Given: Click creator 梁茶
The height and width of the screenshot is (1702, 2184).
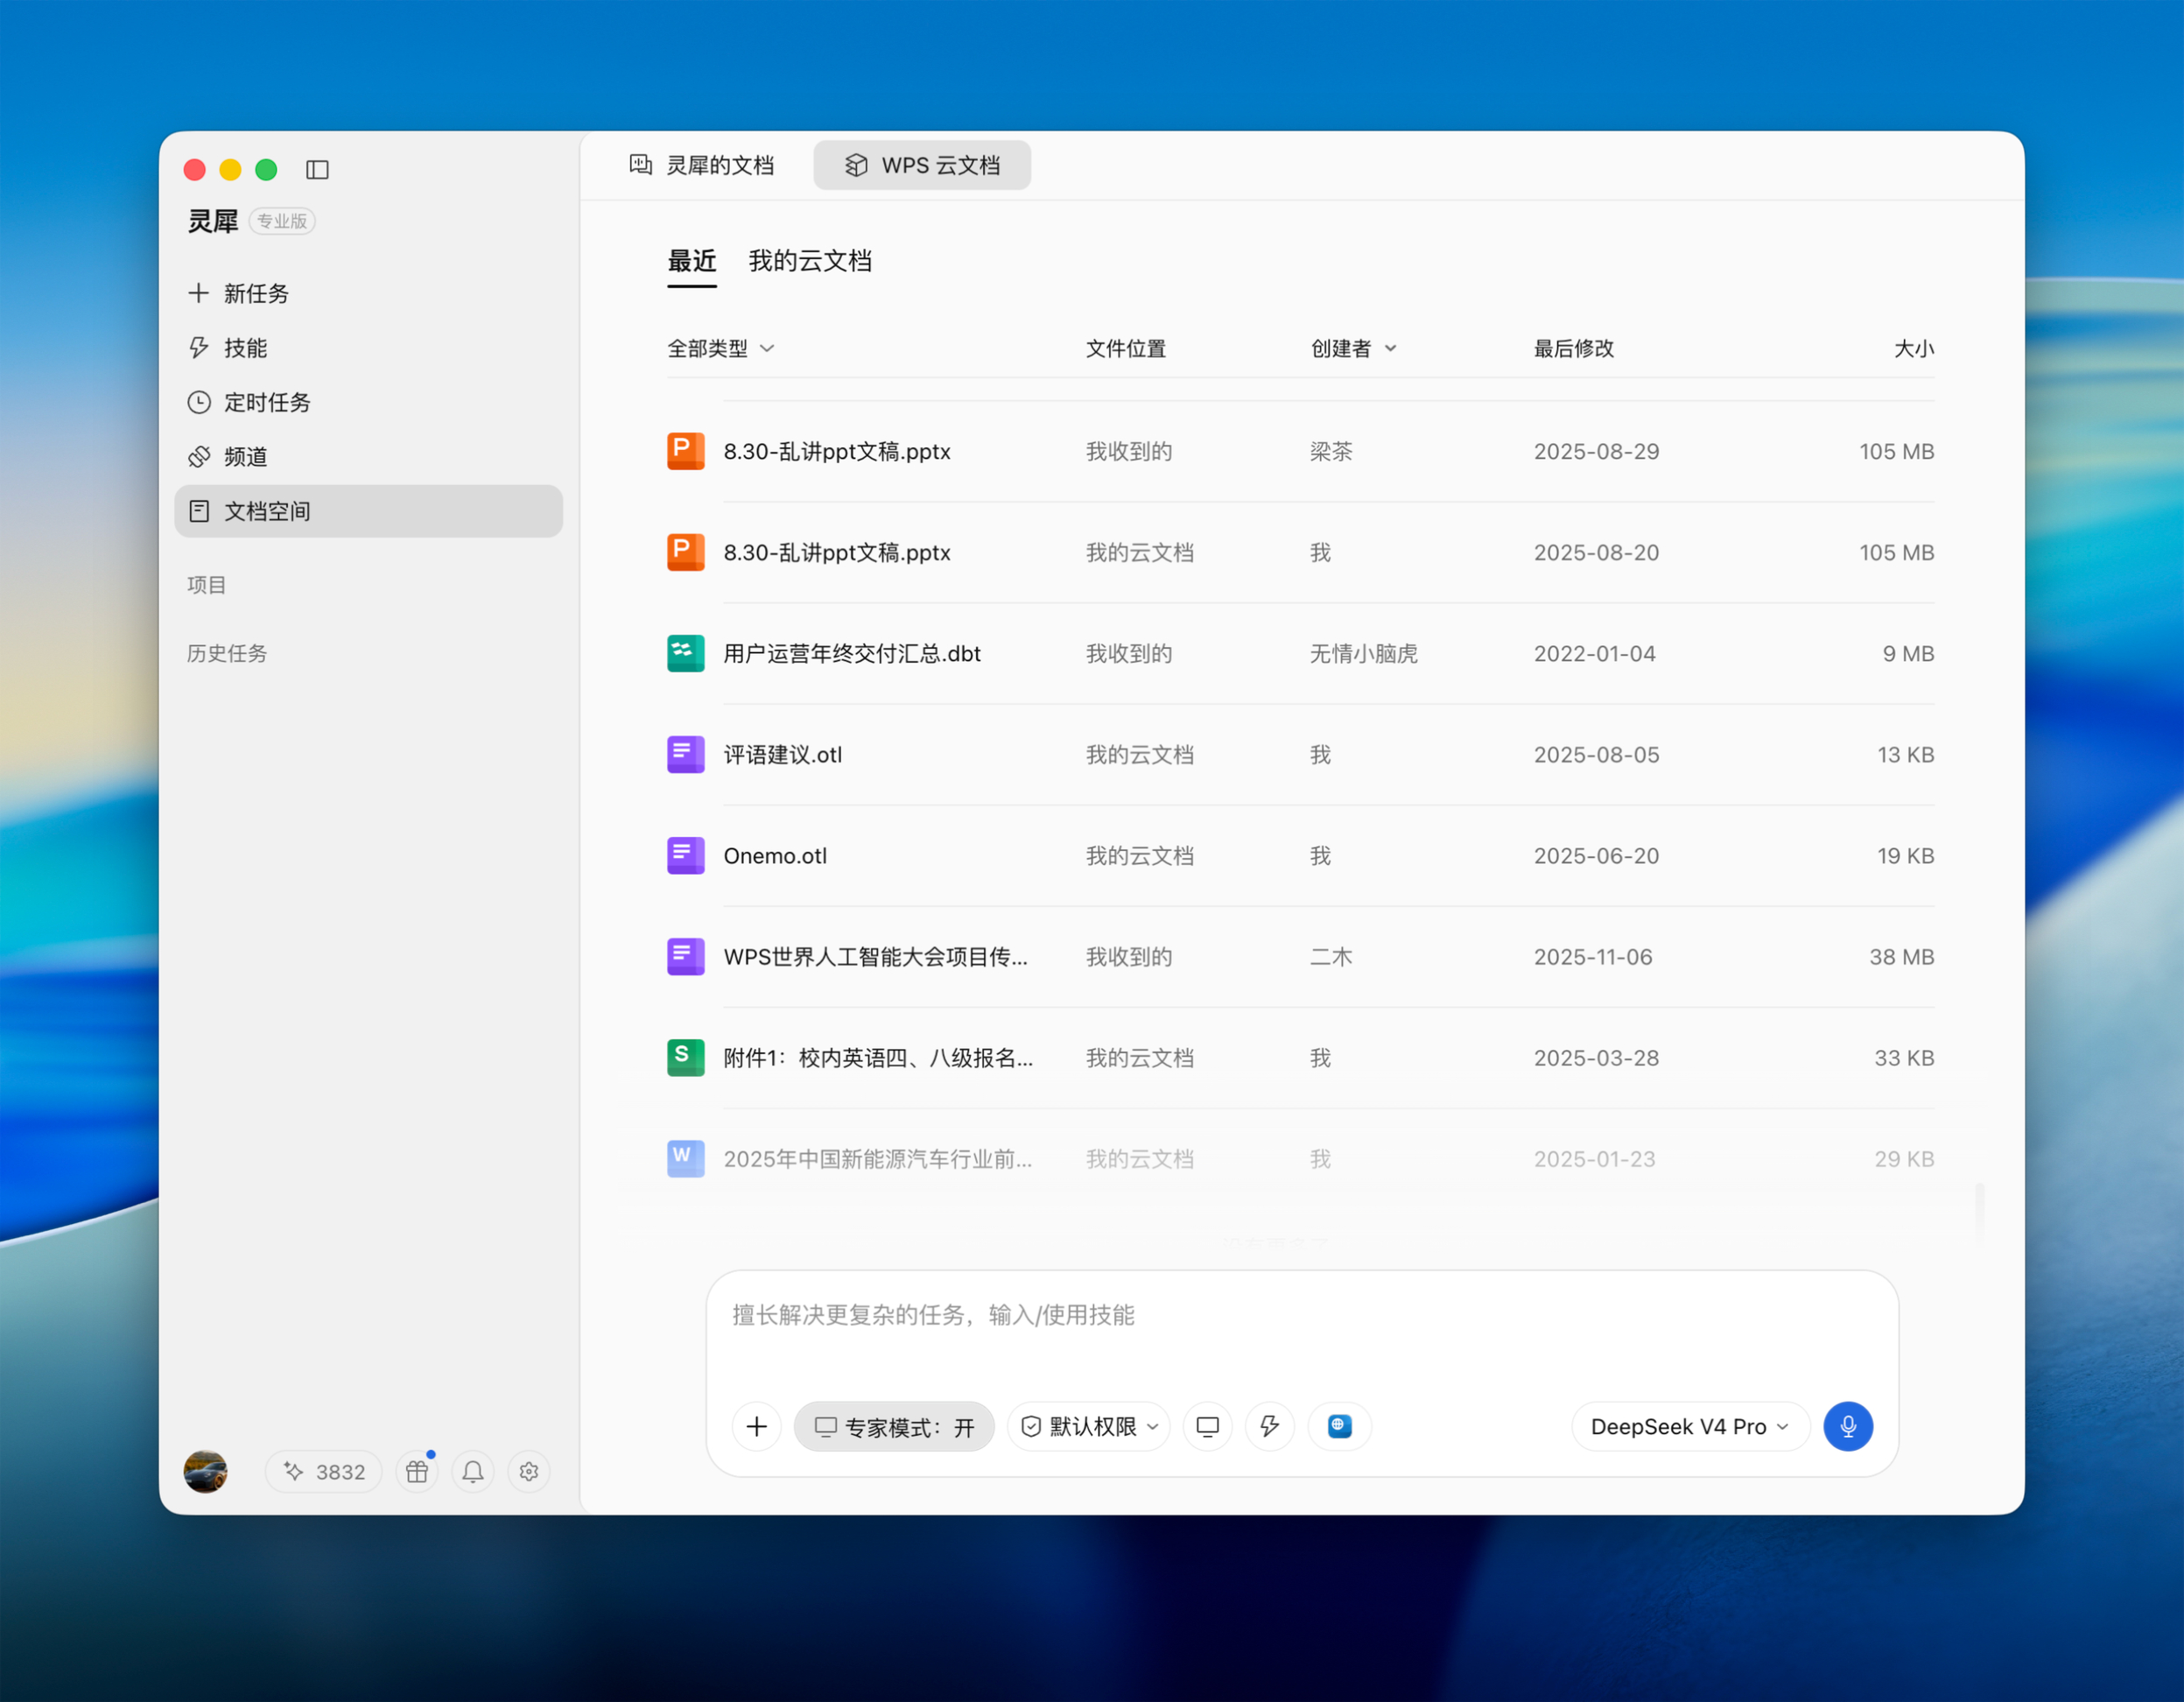Looking at the screenshot, I should click(1331, 451).
